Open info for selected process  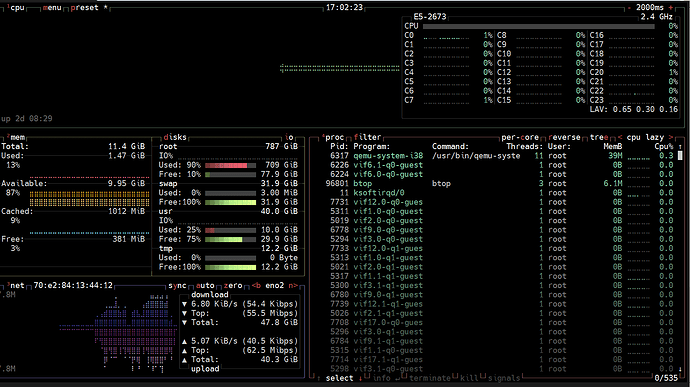(x=381, y=378)
